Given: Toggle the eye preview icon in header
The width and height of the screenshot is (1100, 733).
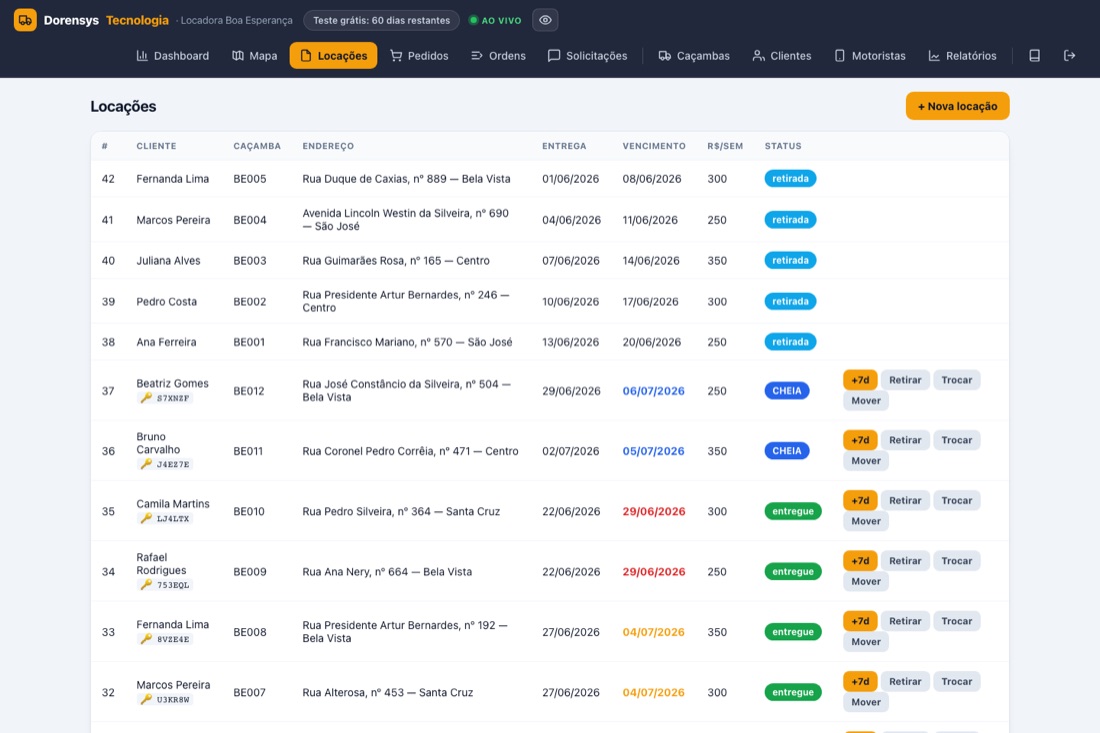Looking at the screenshot, I should 545,20.
